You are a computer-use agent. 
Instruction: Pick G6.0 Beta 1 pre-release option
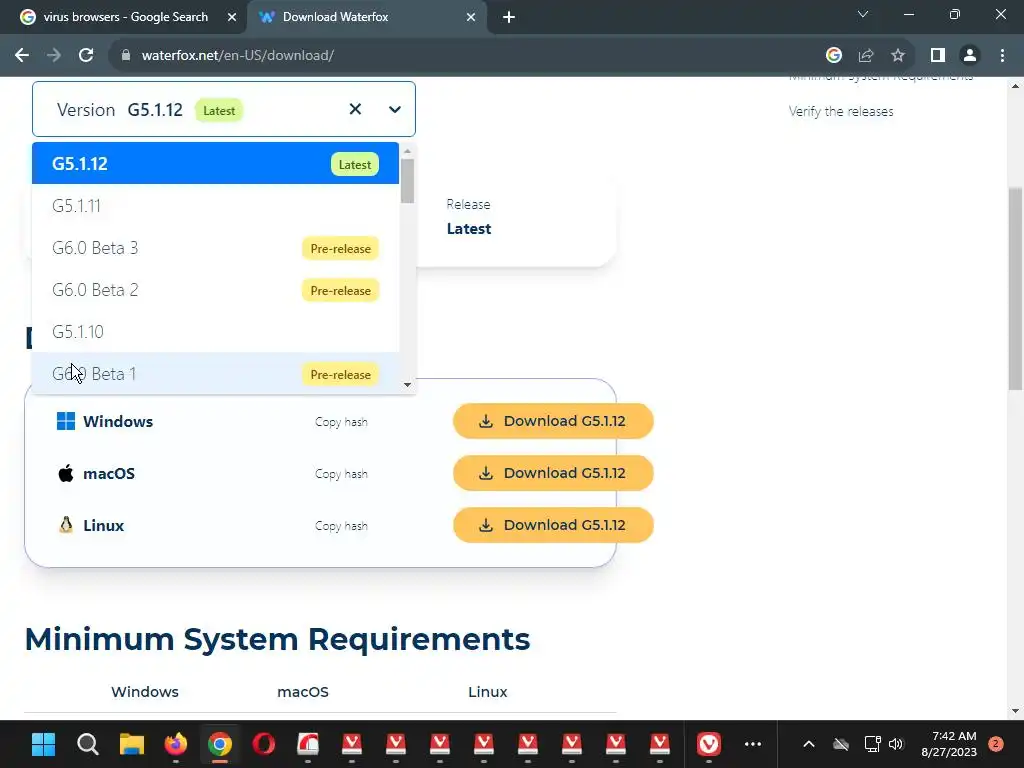point(216,374)
